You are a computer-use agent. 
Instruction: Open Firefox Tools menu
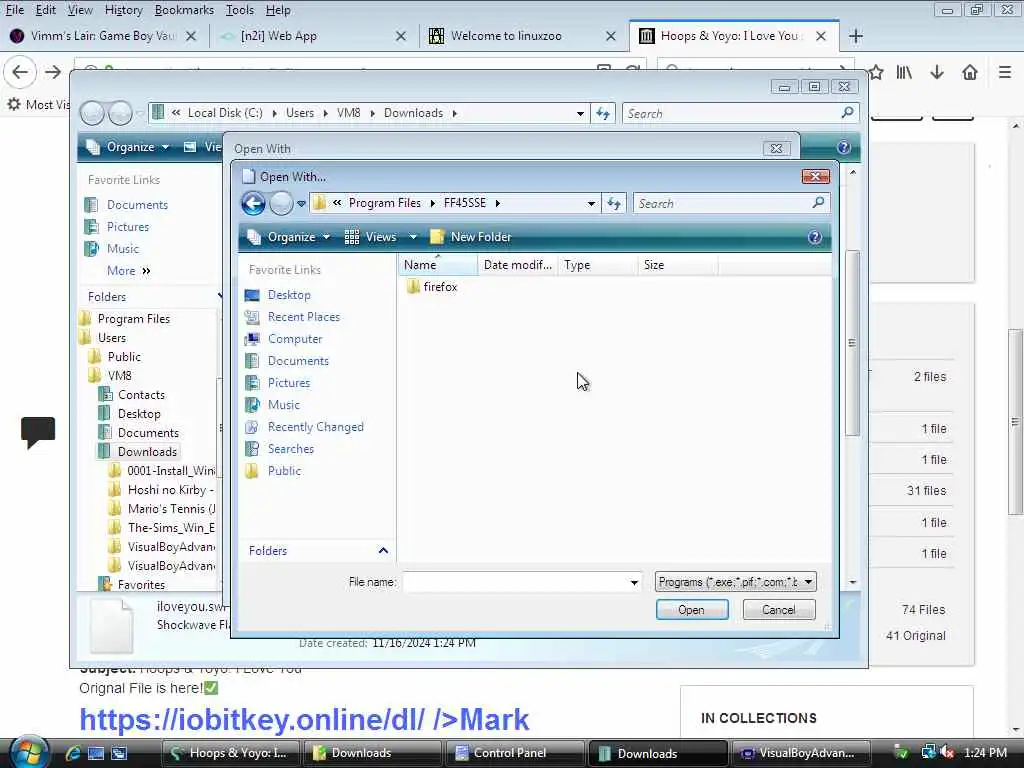click(240, 10)
